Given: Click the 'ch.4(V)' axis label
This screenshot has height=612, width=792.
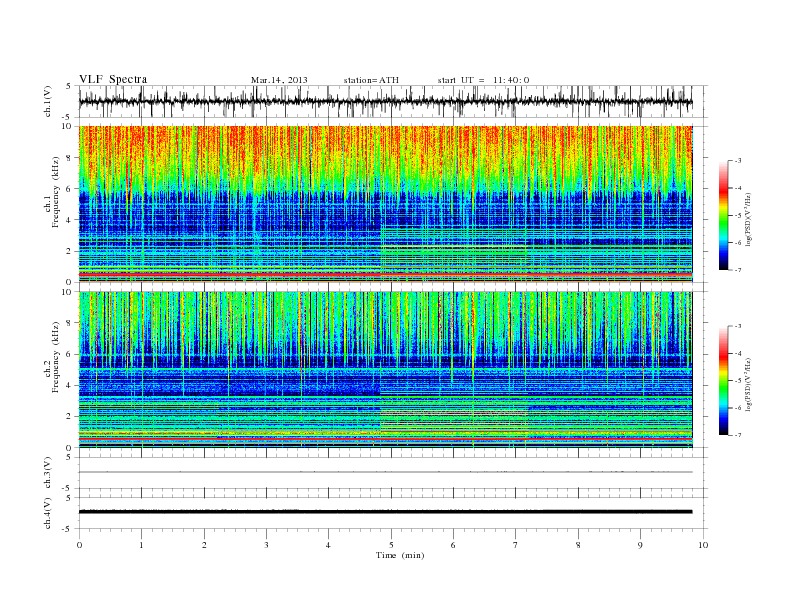Looking at the screenshot, I should click(48, 513).
